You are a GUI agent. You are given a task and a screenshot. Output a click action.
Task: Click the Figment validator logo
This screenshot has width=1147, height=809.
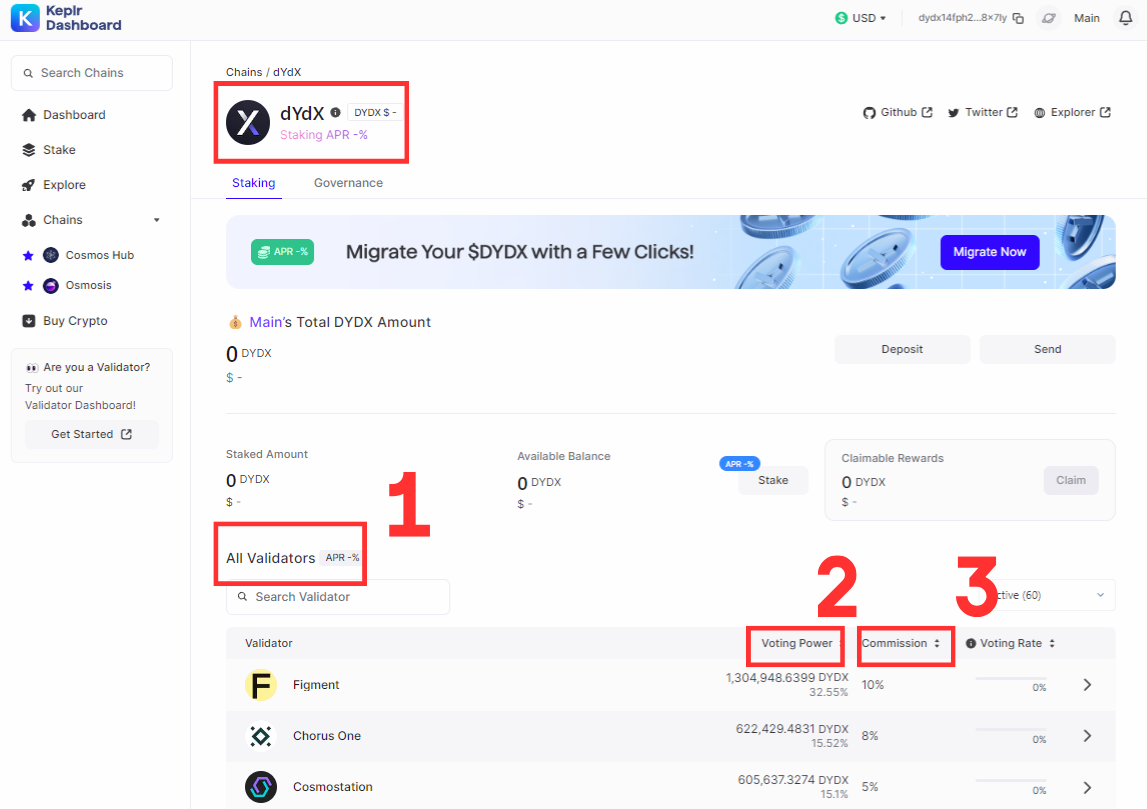point(261,685)
